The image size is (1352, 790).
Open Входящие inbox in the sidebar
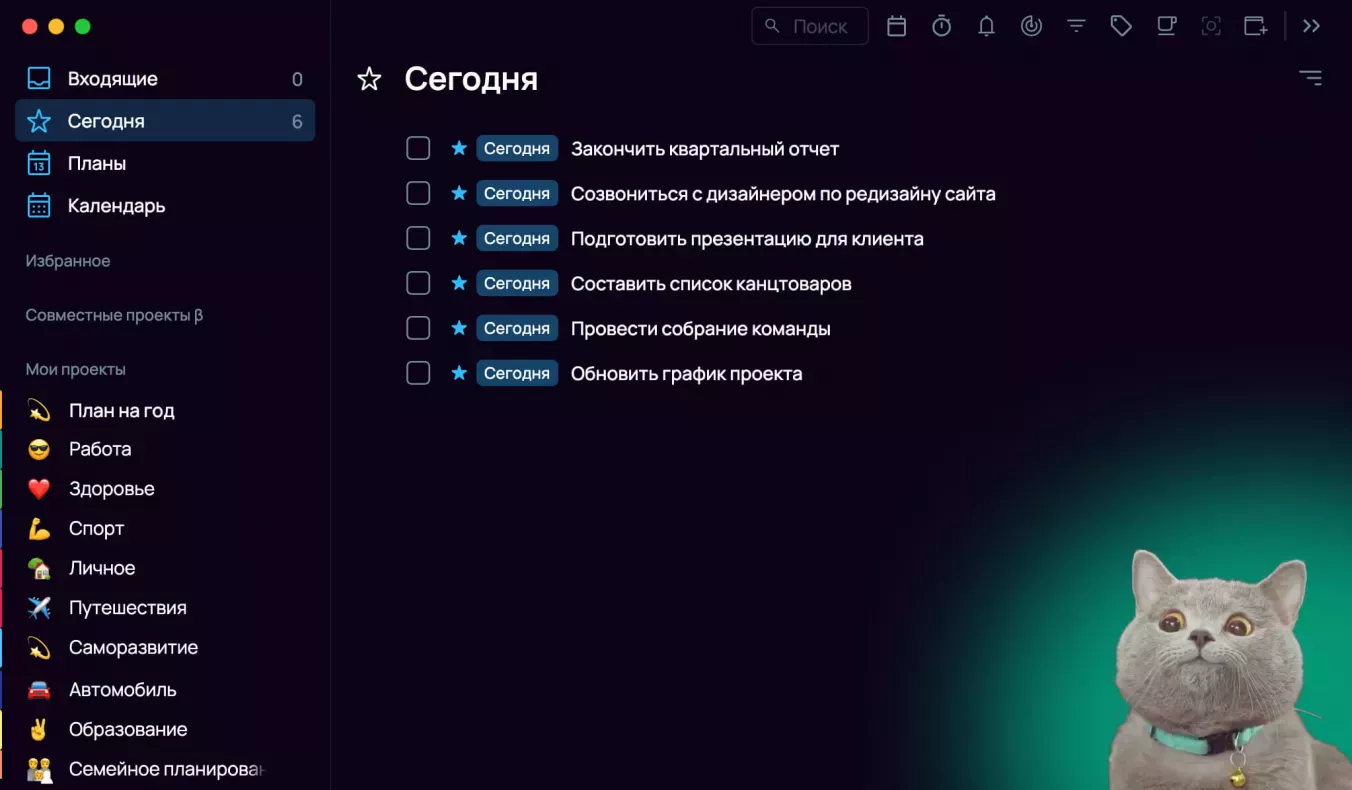[x=165, y=79]
